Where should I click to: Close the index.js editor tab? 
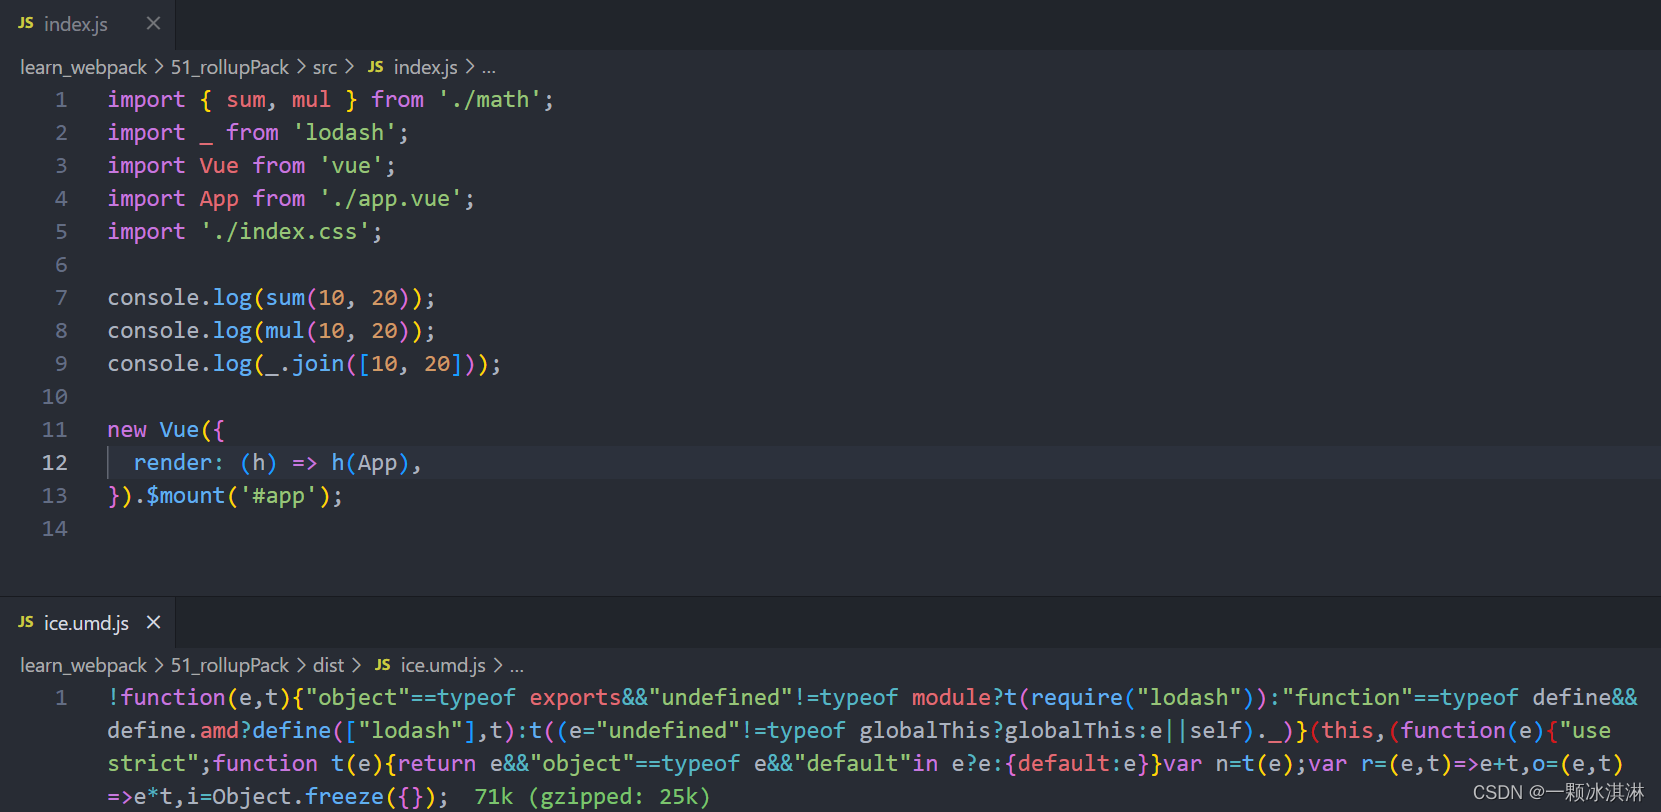click(153, 23)
